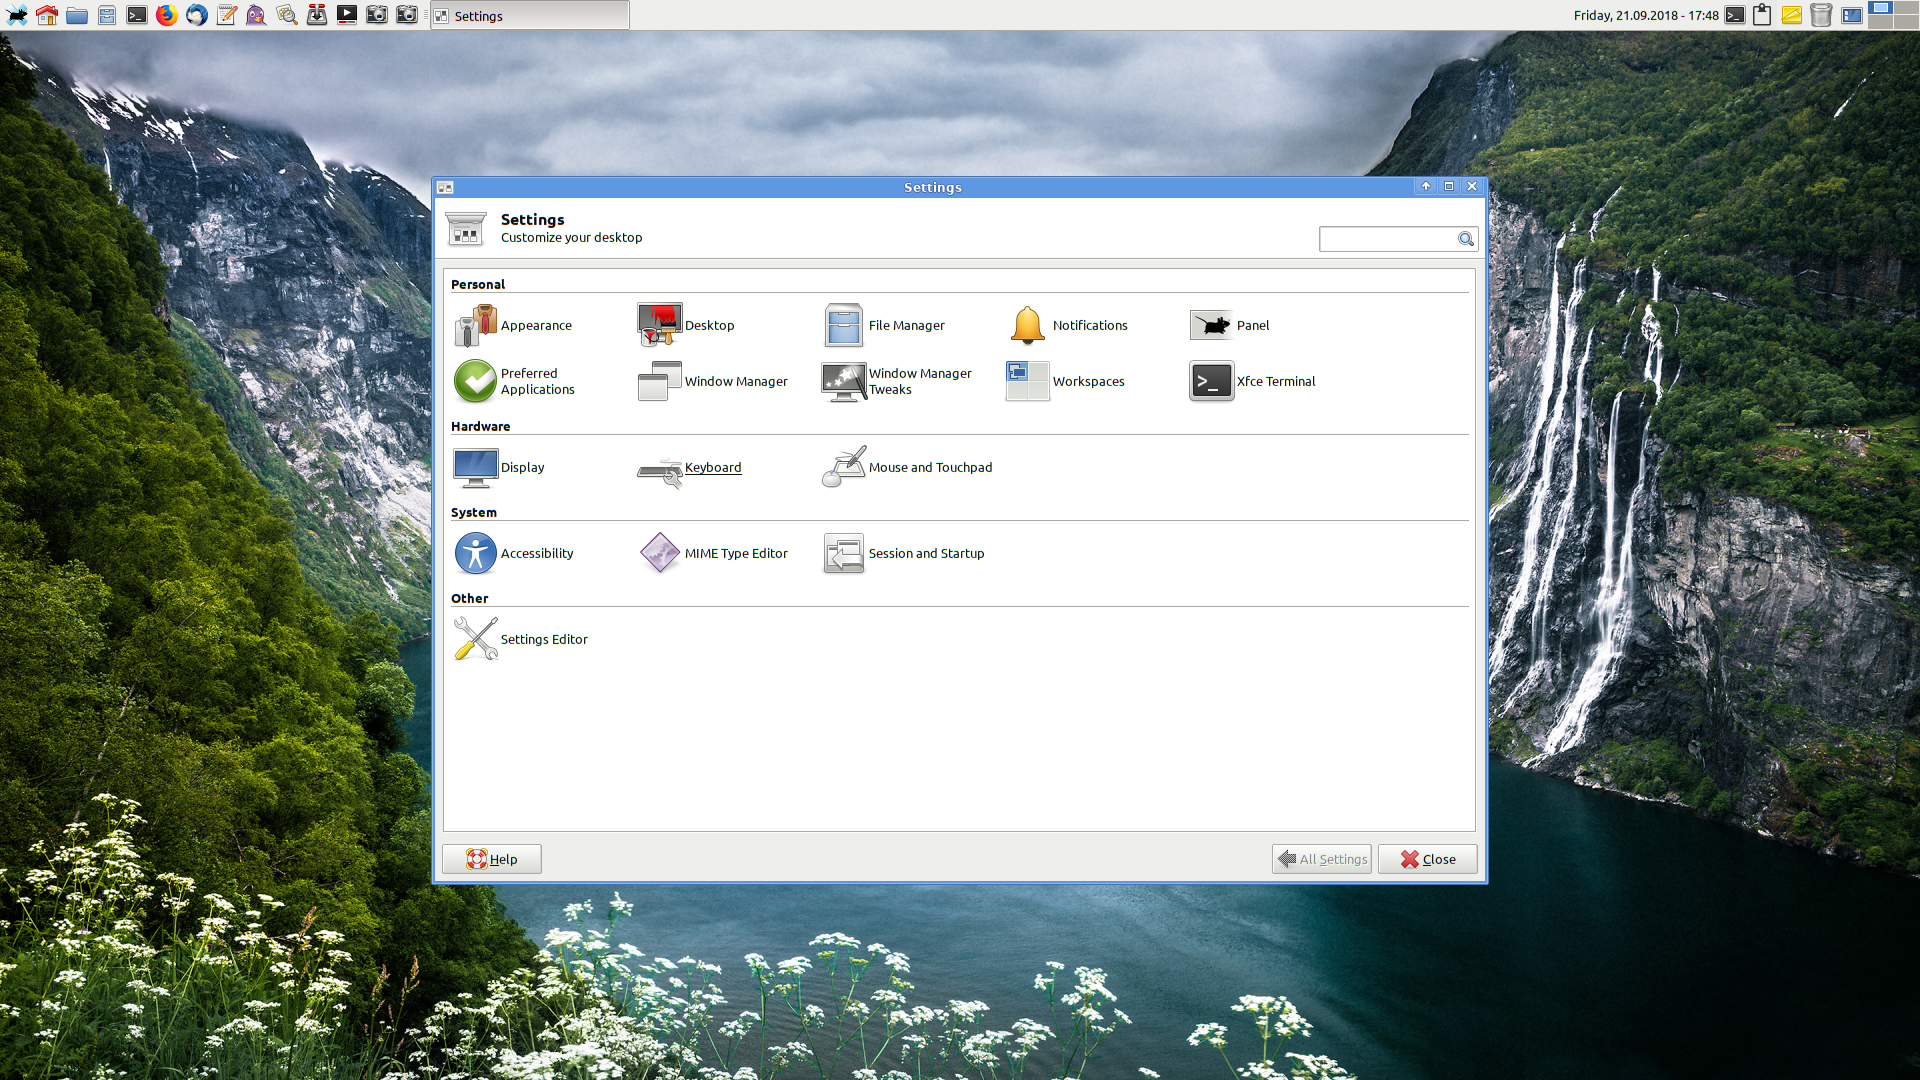Open the Desktop settings icon

(x=659, y=325)
